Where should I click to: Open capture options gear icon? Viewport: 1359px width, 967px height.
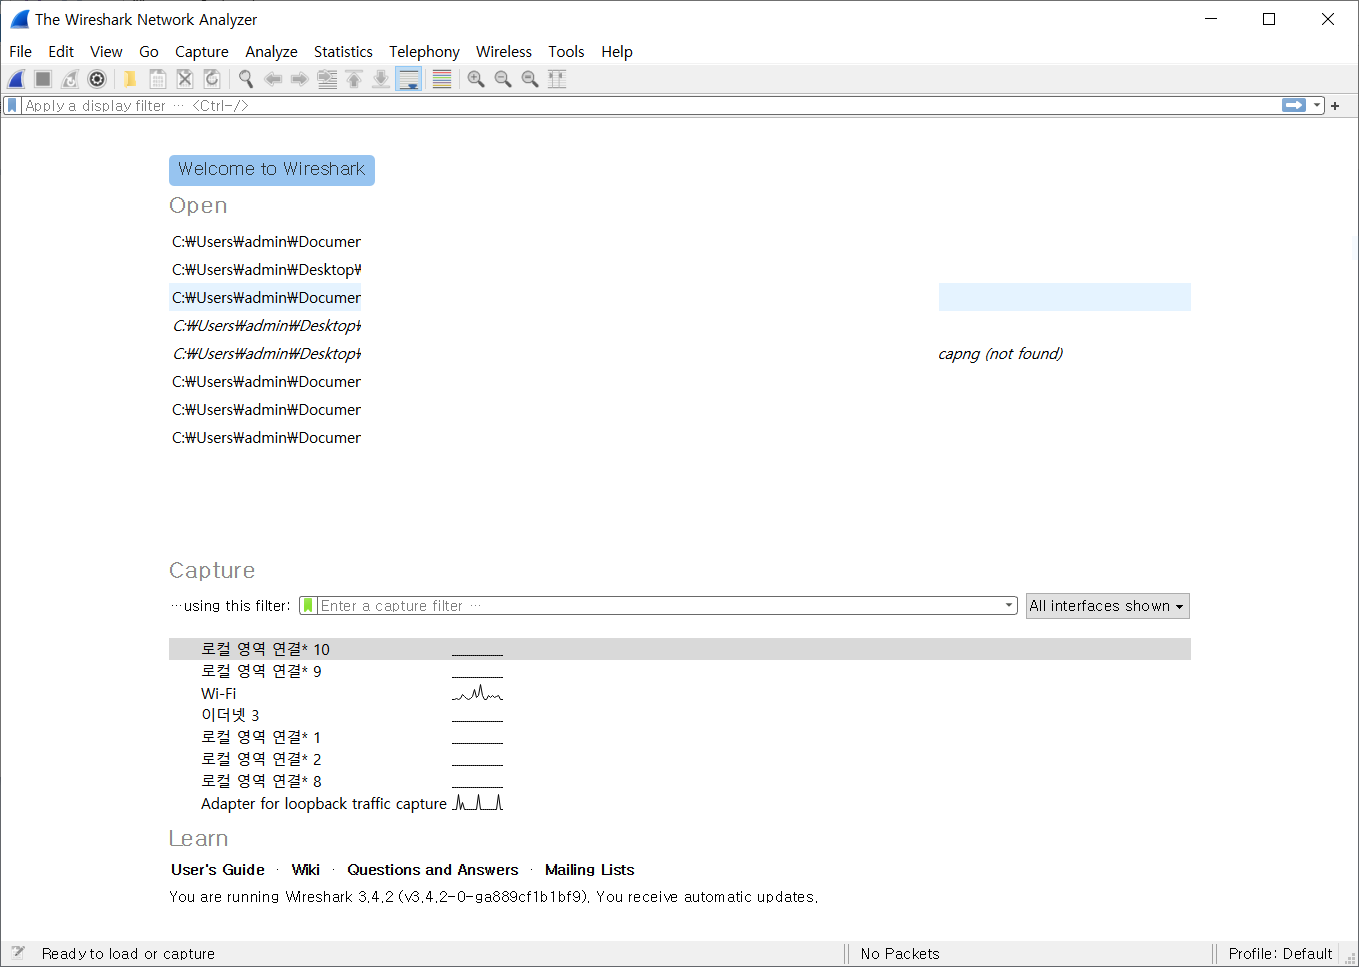point(97,79)
